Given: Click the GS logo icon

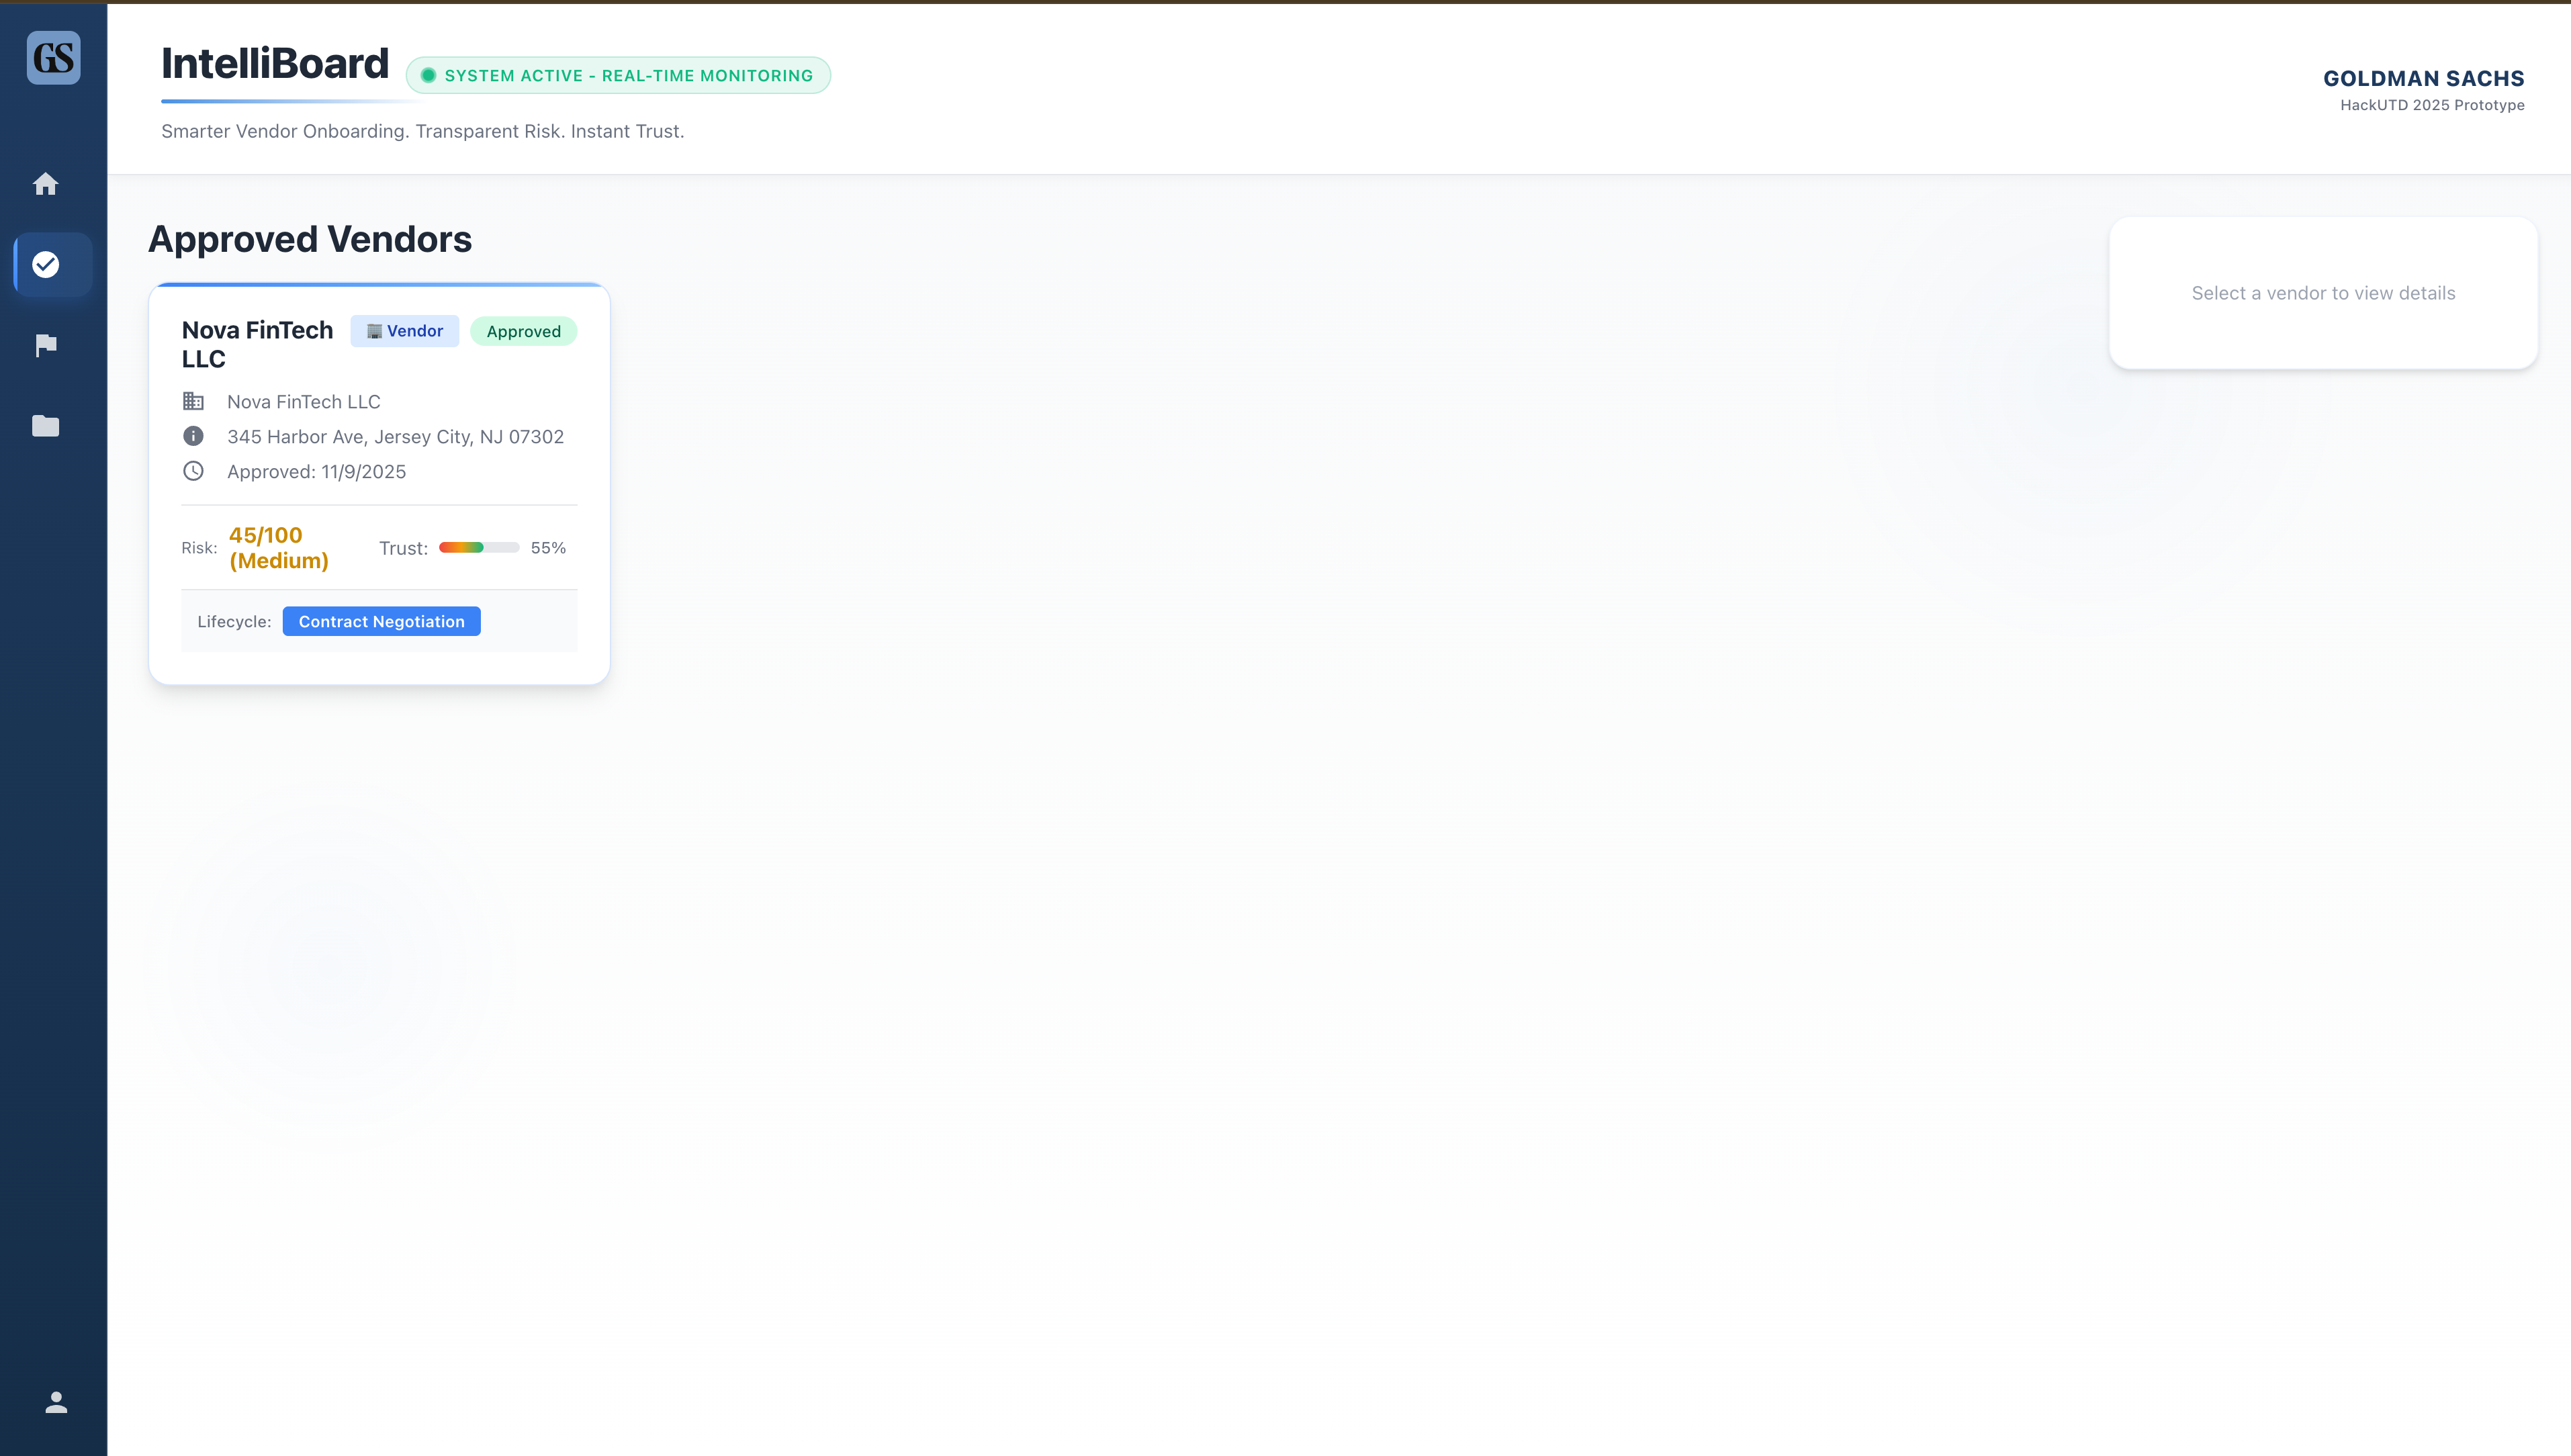Looking at the screenshot, I should point(53,58).
